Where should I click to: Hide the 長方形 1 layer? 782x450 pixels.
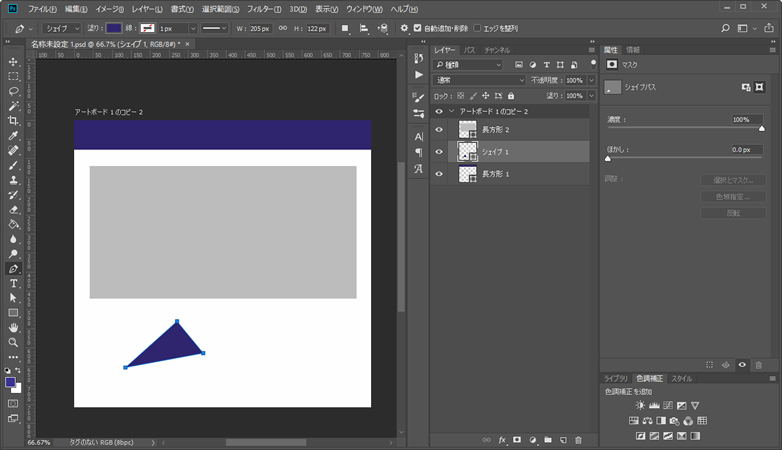click(439, 174)
